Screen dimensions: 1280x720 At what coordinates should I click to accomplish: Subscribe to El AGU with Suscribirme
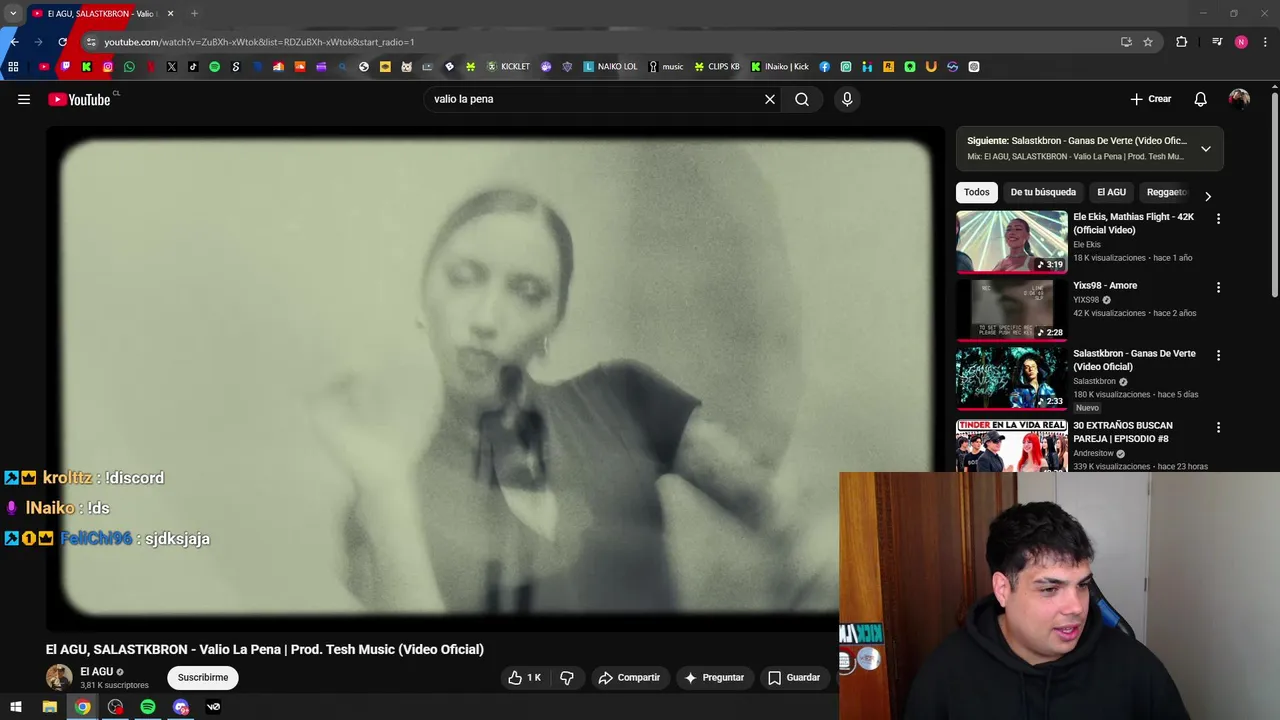[203, 677]
